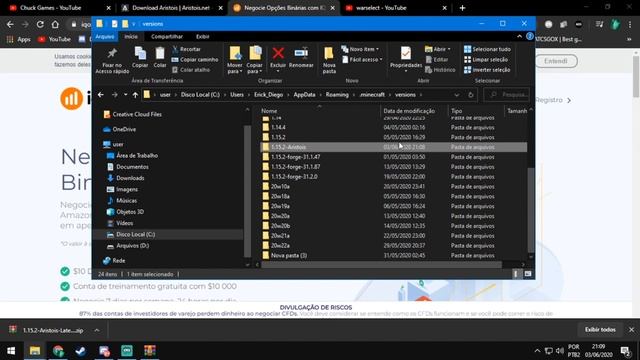Click the file list horizontal scrollbar
Screen dimensions: 640x360
pos(382,264)
